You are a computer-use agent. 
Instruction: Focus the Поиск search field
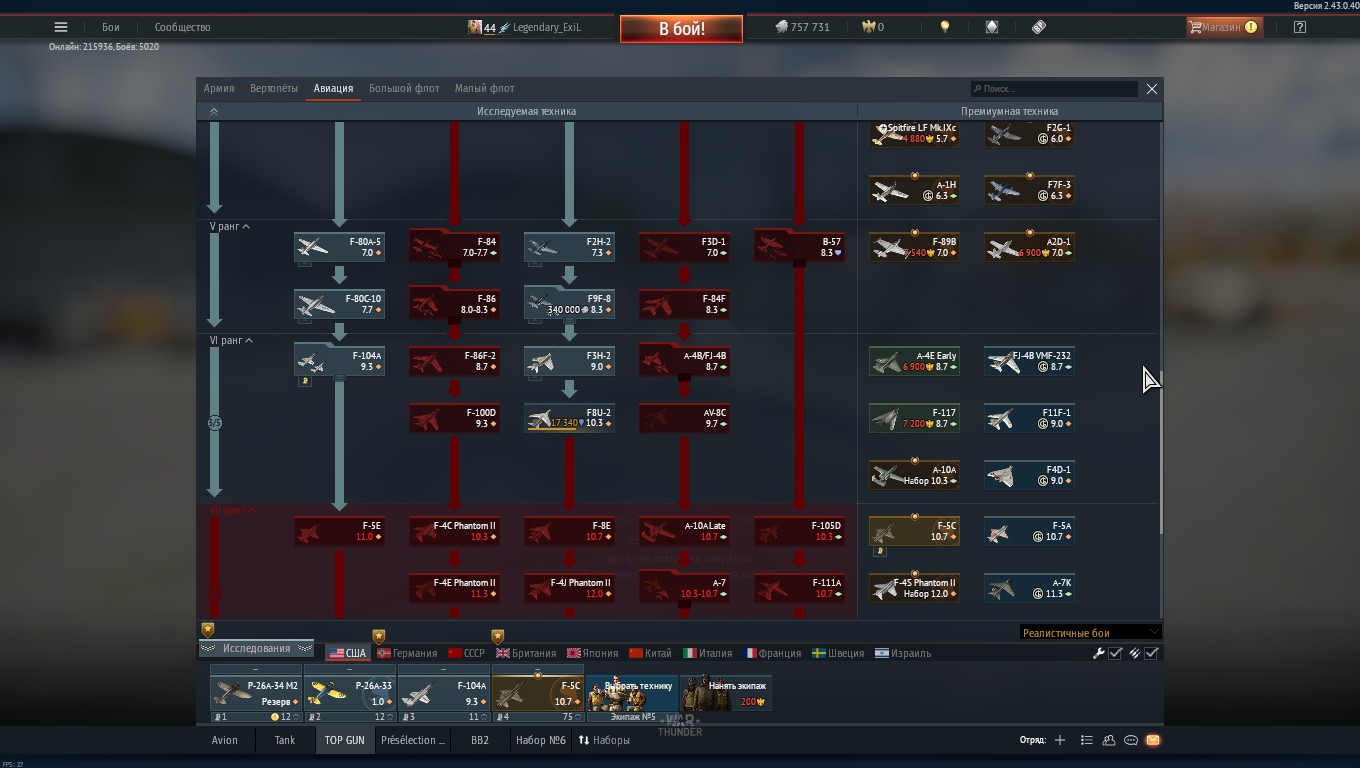click(1054, 89)
